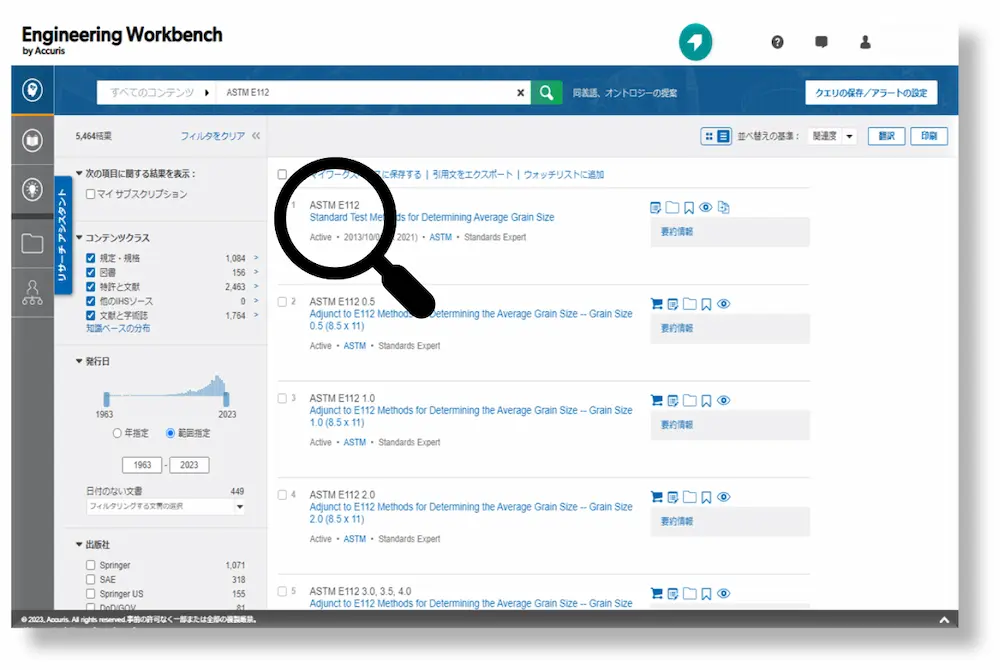Click the 1963 start handle of date slider
This screenshot has height=670, width=1000.
click(x=107, y=400)
